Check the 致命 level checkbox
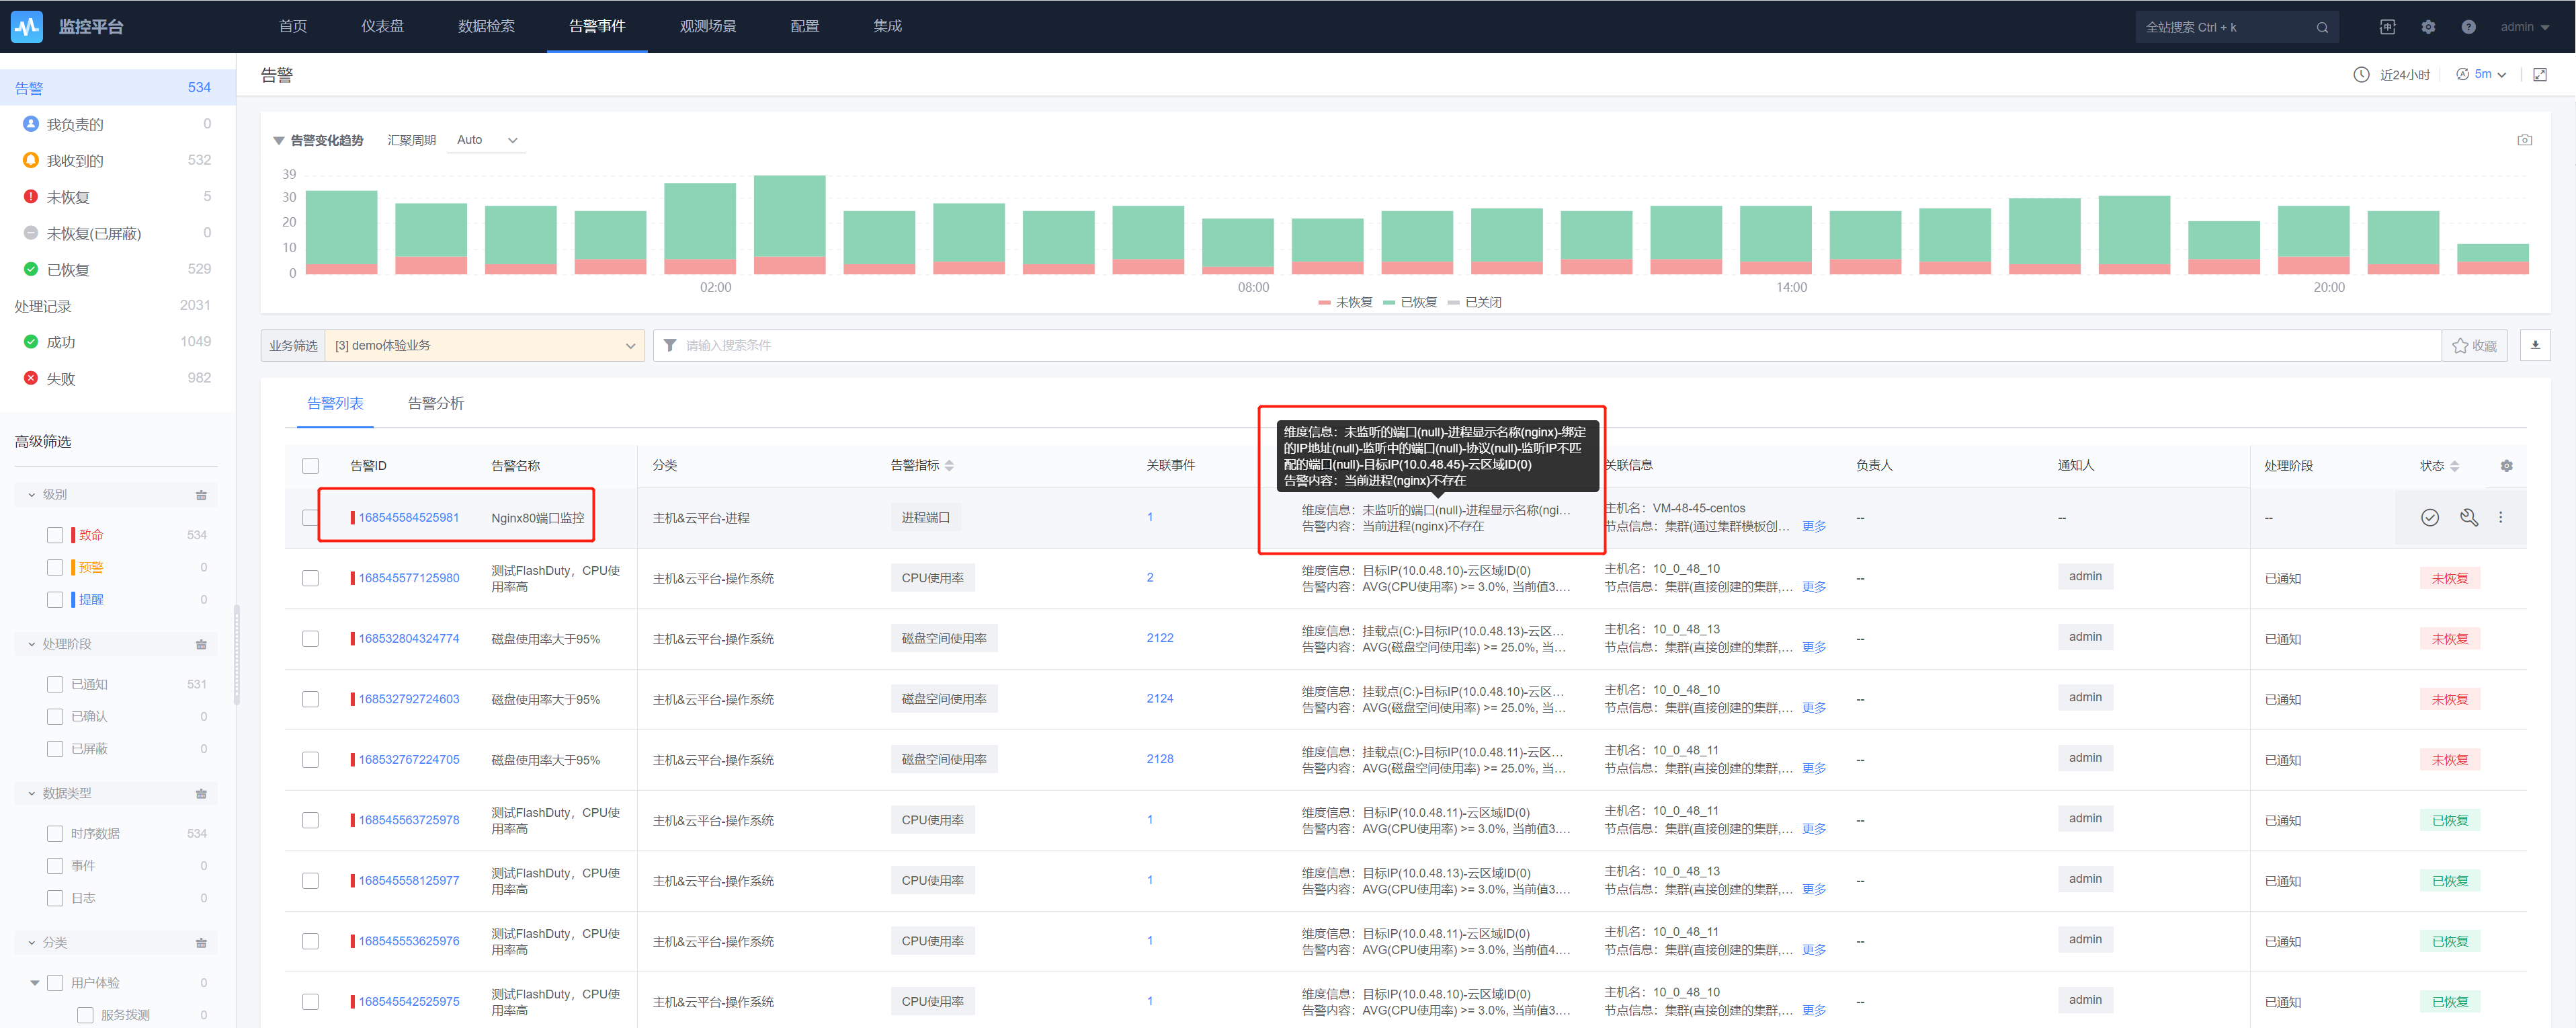The width and height of the screenshot is (2576, 1028). click(55, 535)
